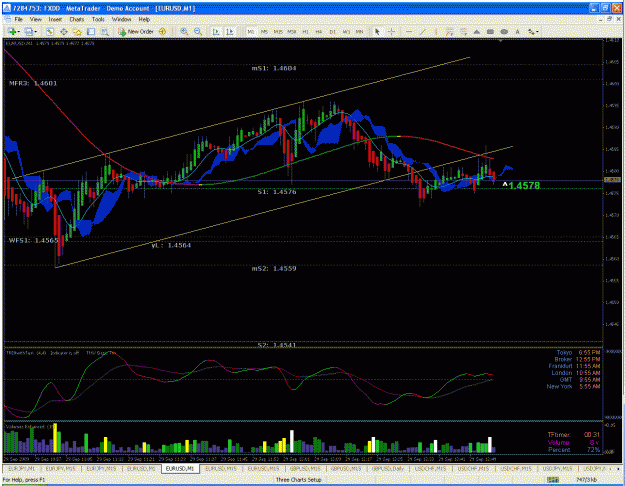Toggle the Data Window icon
Image resolution: width=625 pixels, height=486 pixels.
pos(63,31)
